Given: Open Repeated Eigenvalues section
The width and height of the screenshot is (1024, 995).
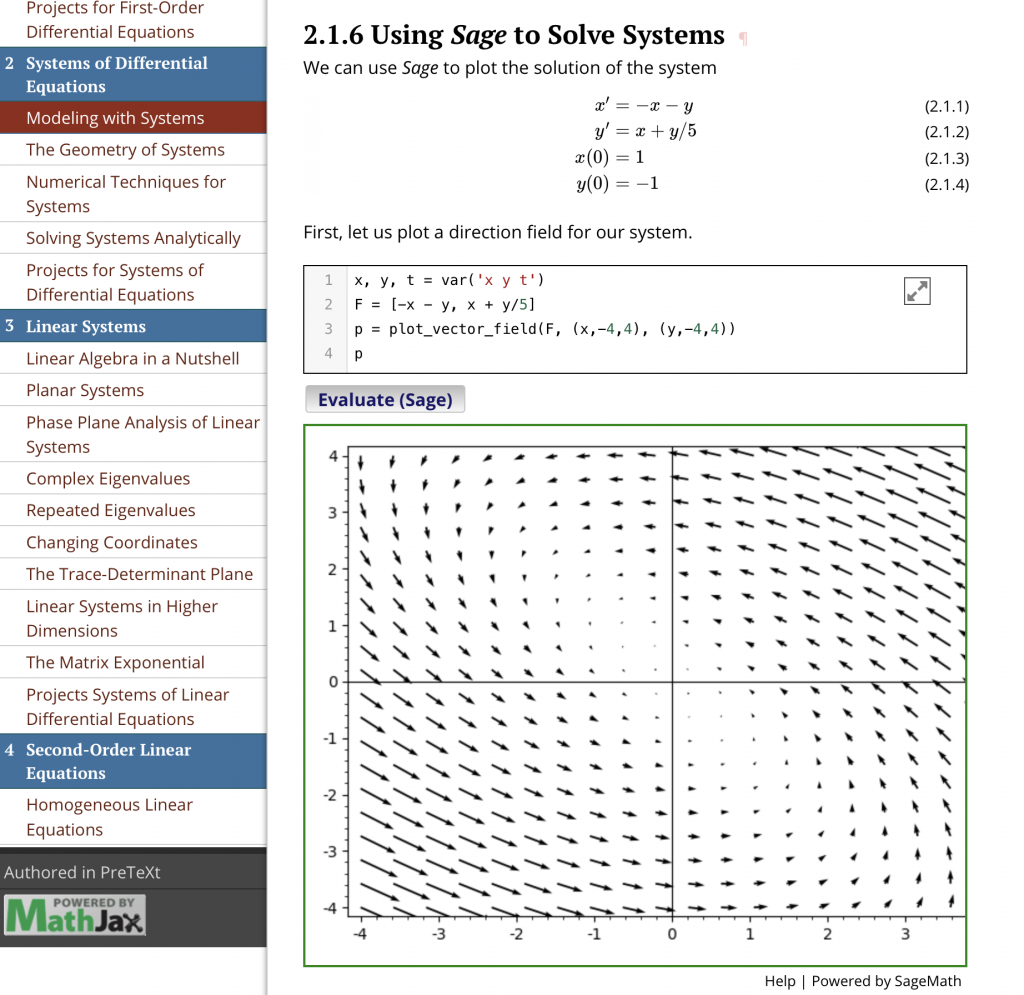Looking at the screenshot, I should 133,510.
